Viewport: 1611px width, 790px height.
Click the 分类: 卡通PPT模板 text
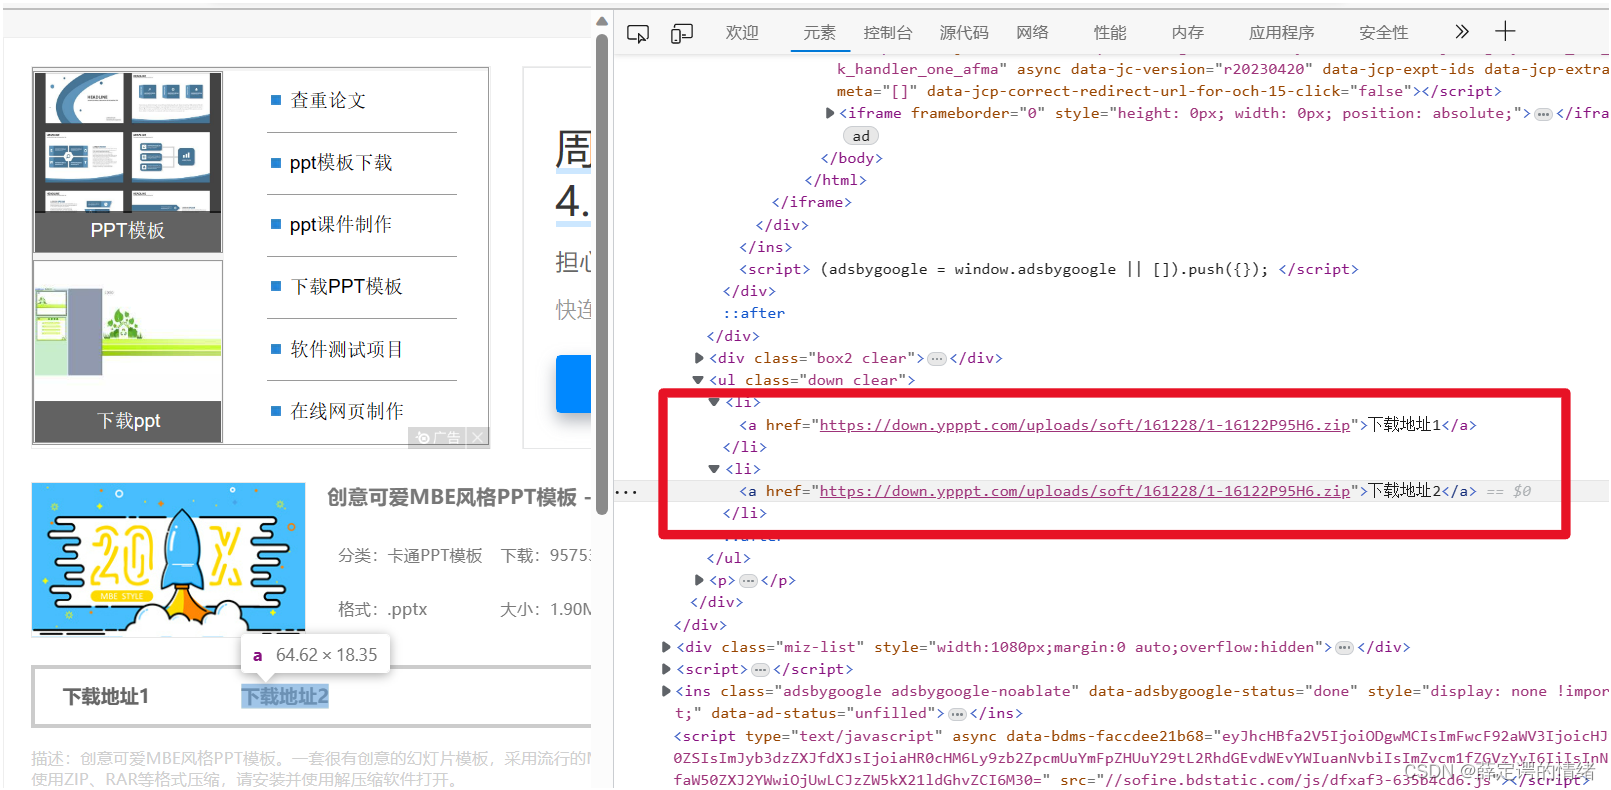pyautogui.click(x=410, y=555)
